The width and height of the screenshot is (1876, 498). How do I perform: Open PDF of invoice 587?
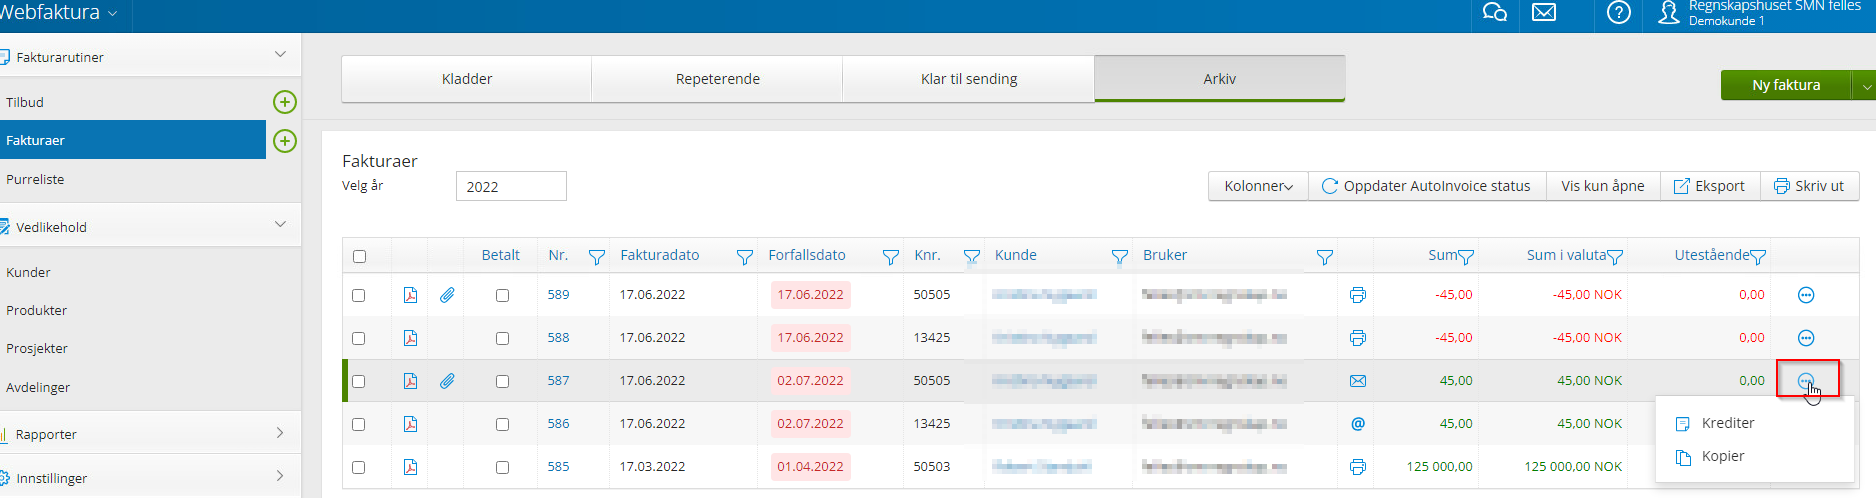click(x=410, y=381)
